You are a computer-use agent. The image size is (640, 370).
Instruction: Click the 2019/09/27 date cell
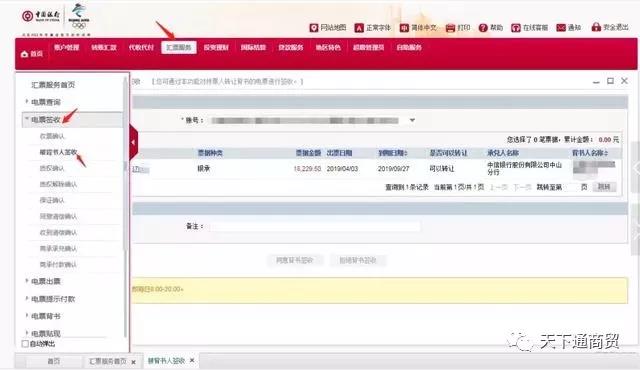(393, 168)
